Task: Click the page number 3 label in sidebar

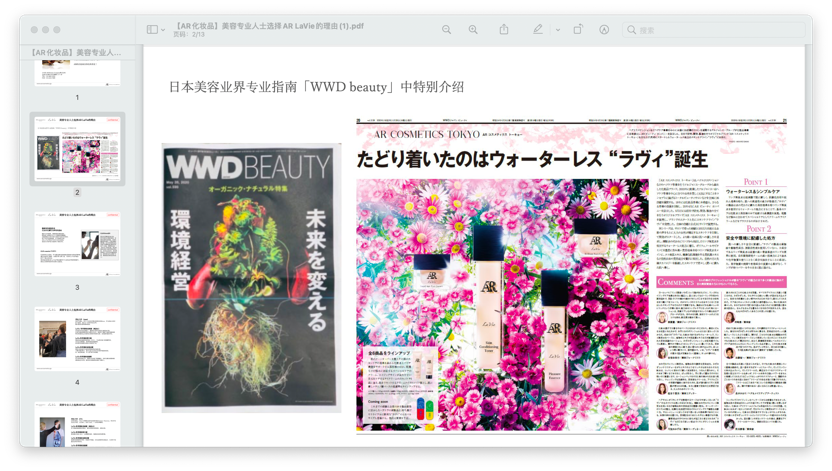Action: (x=77, y=287)
